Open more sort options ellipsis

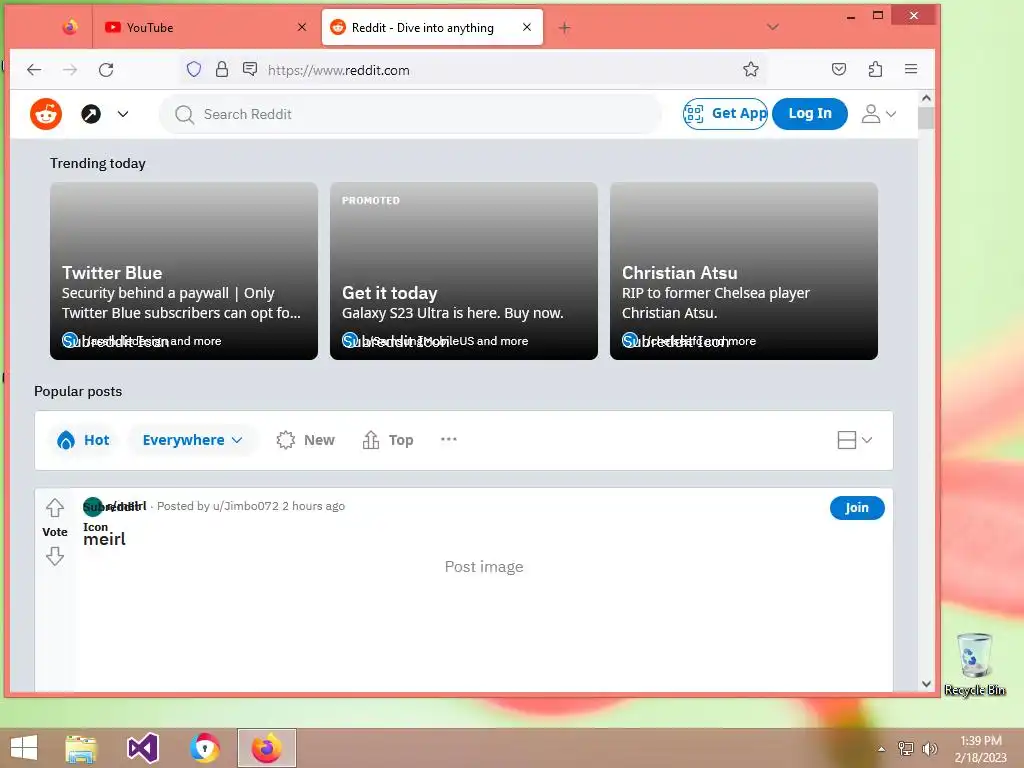pyautogui.click(x=449, y=440)
